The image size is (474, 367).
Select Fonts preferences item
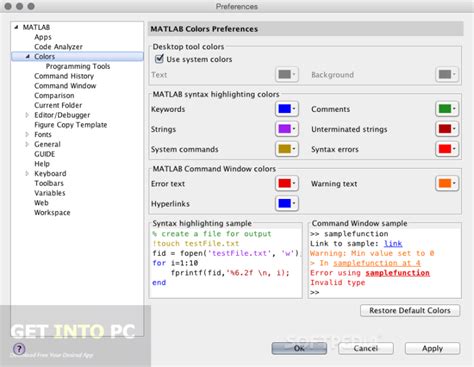click(x=43, y=134)
